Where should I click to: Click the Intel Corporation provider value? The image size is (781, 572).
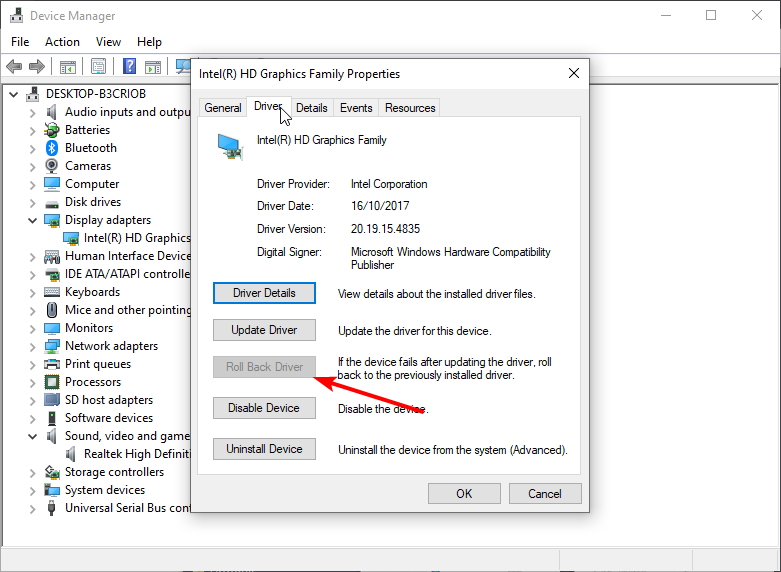(389, 184)
